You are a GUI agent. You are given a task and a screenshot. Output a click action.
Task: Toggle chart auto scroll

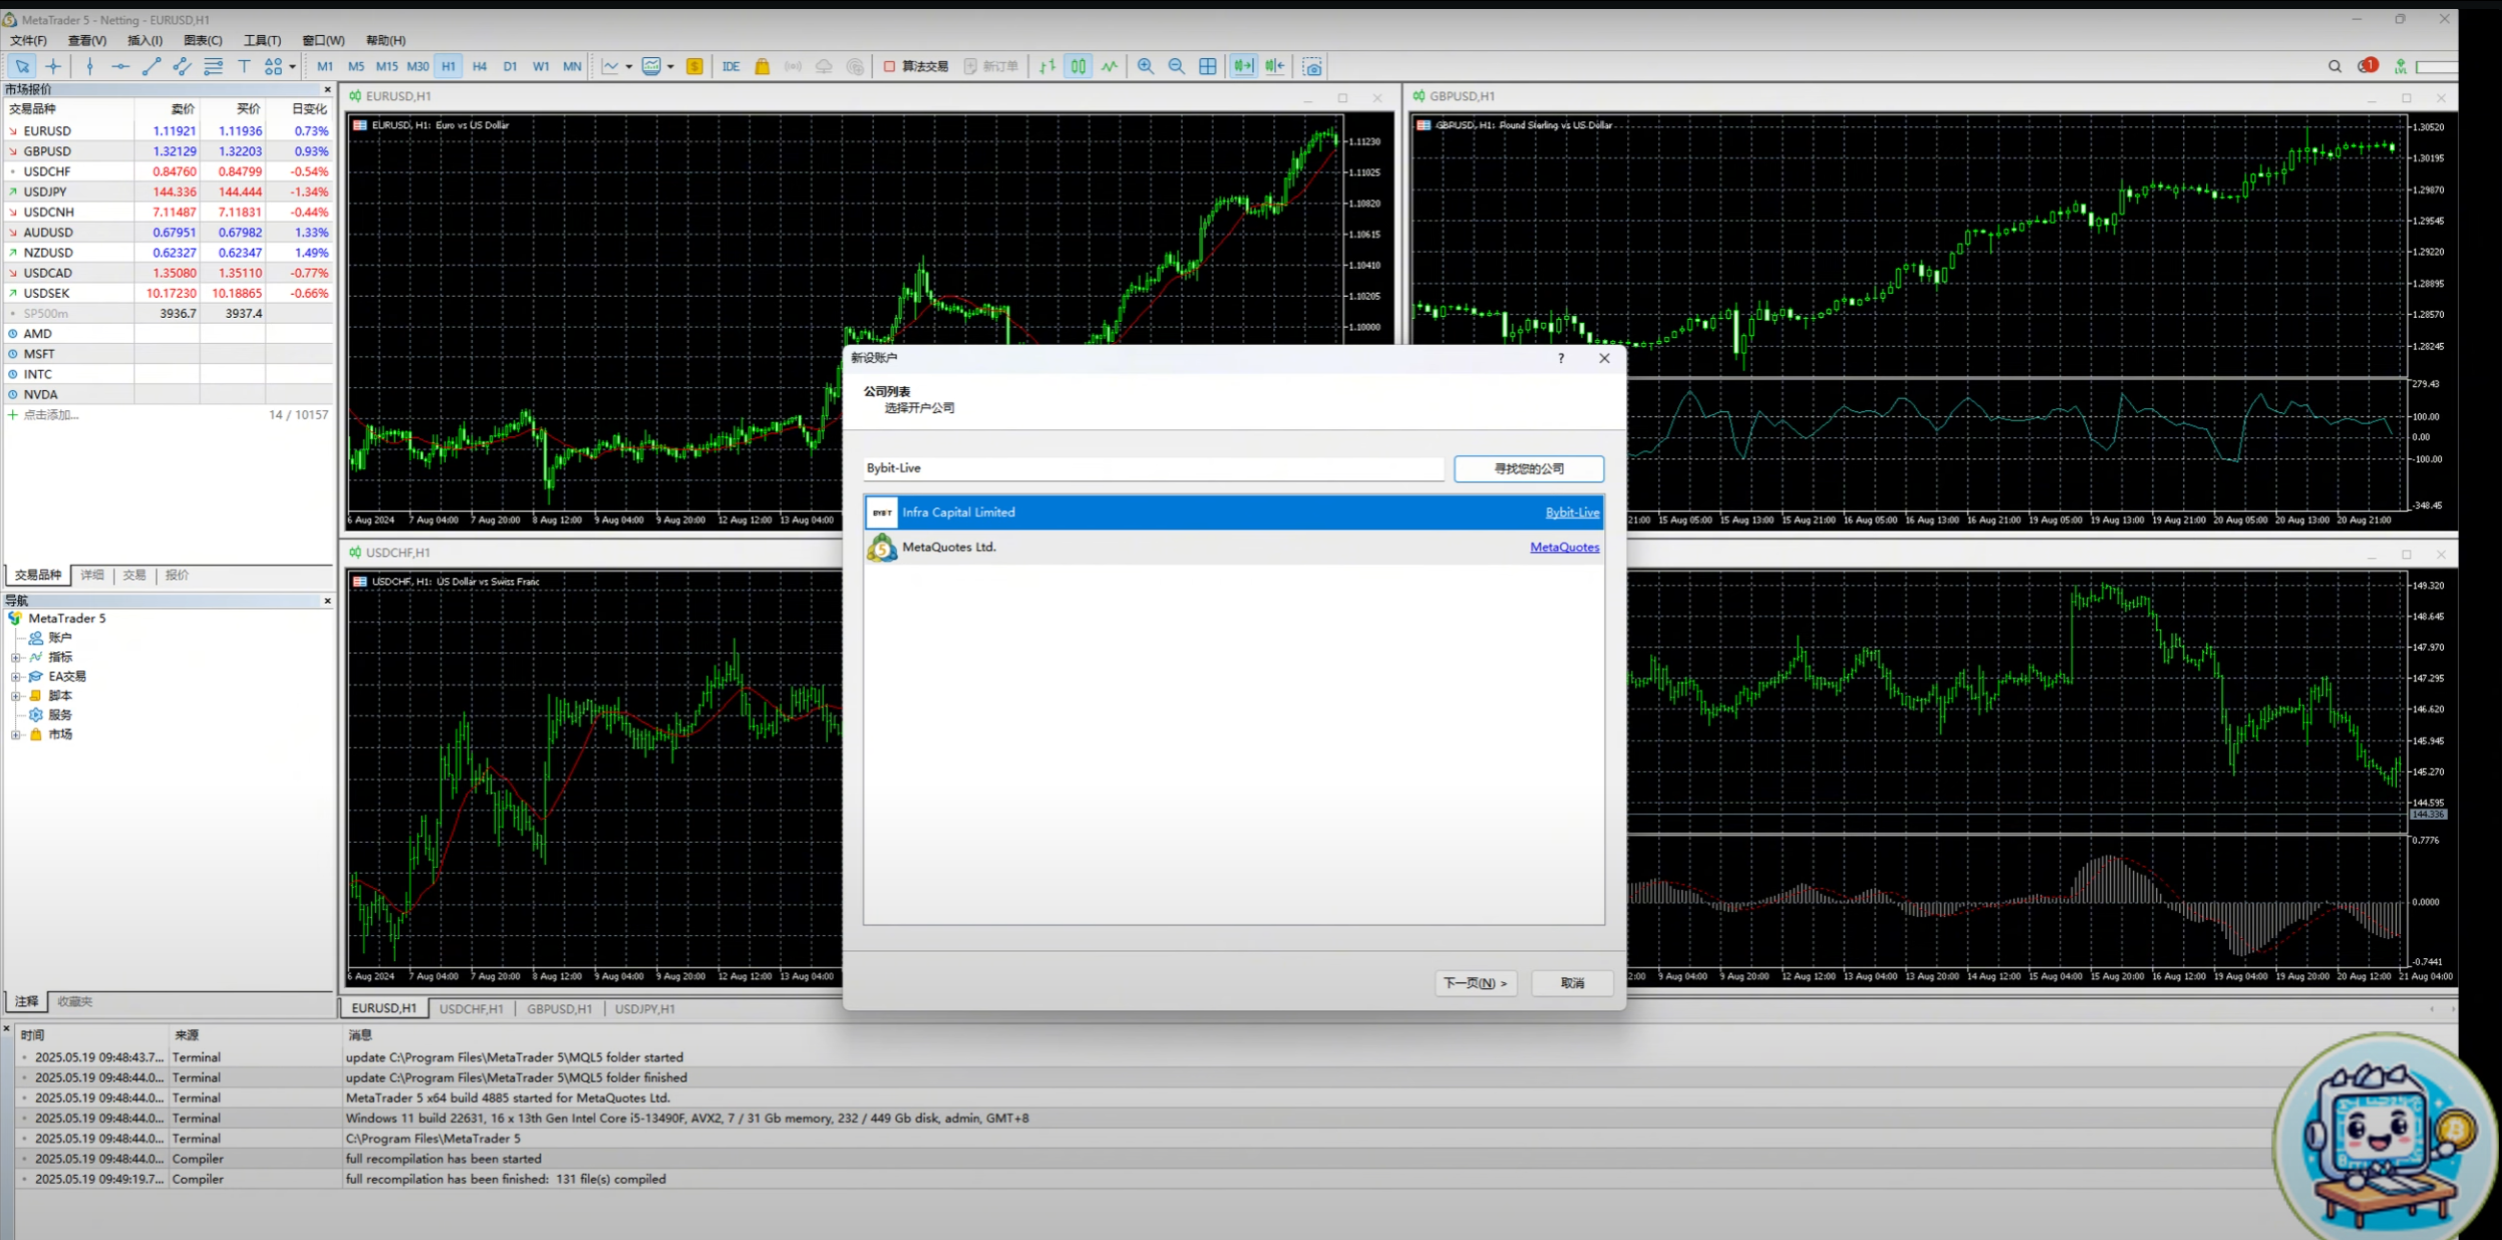(x=1243, y=67)
